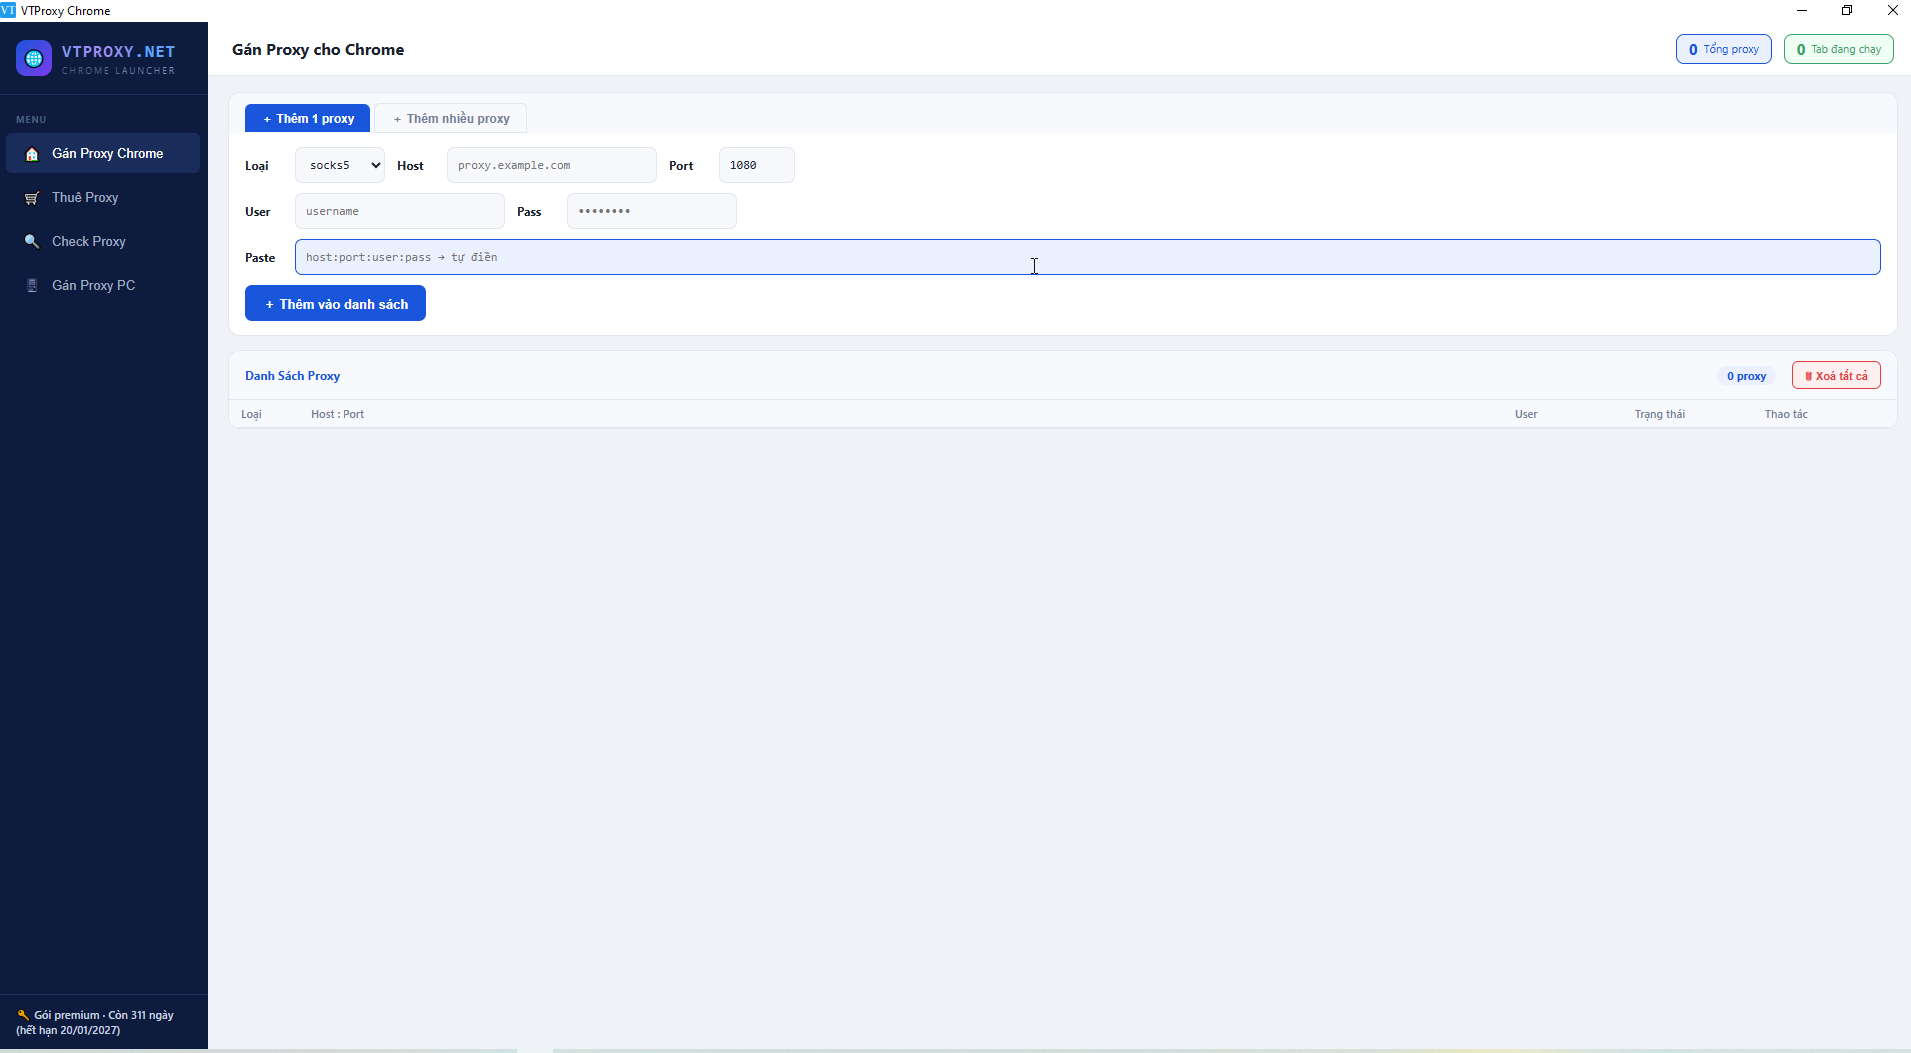Click the VTPROXY.NET logo icon
The image size is (1911, 1053).
pyautogui.click(x=33, y=57)
